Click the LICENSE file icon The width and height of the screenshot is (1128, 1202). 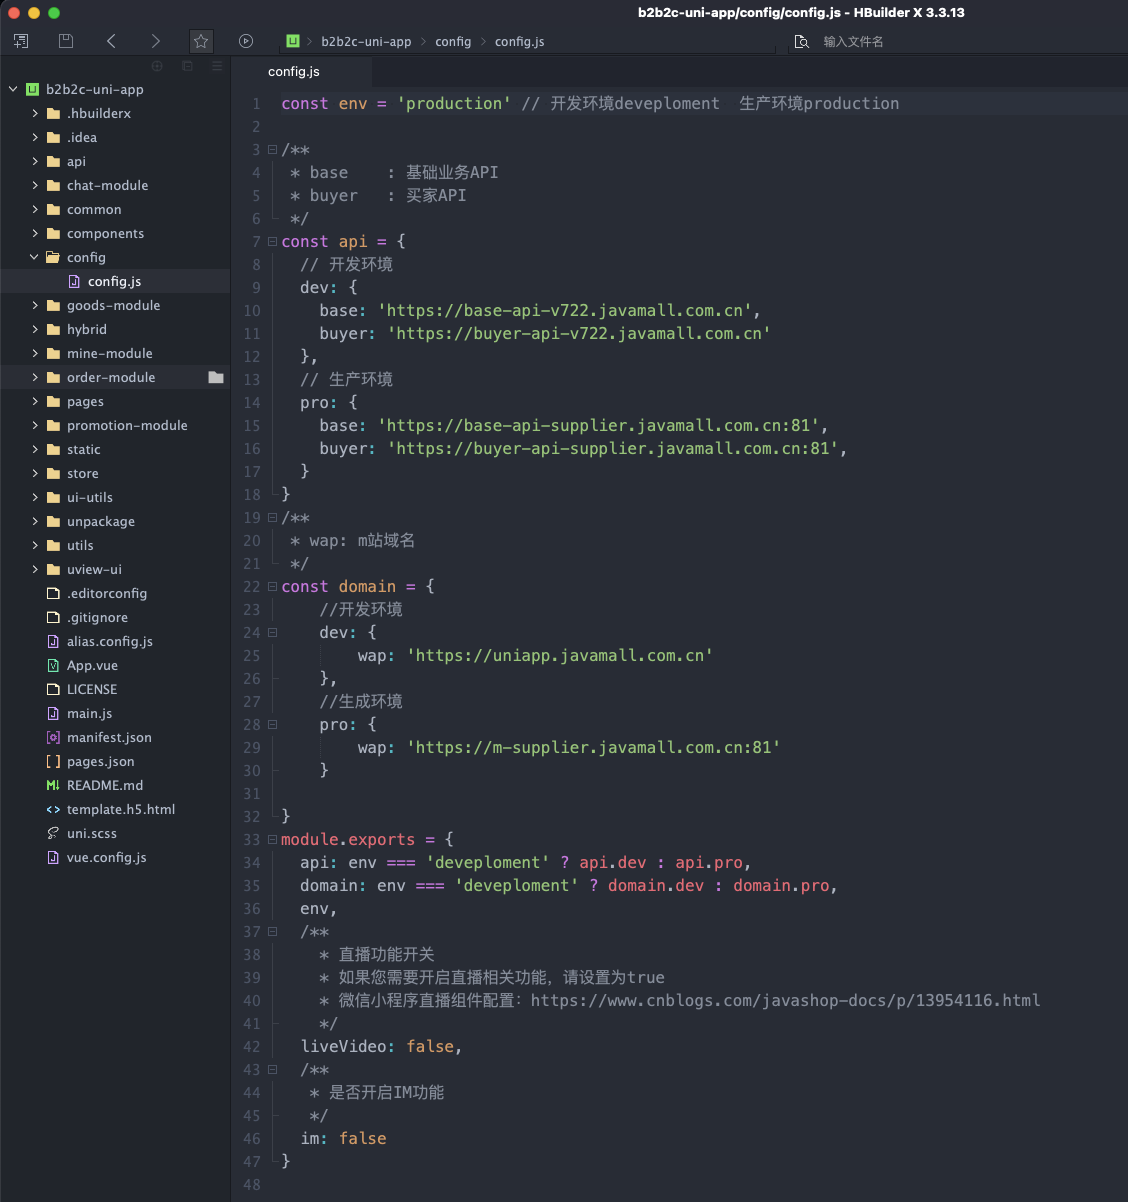[53, 689]
